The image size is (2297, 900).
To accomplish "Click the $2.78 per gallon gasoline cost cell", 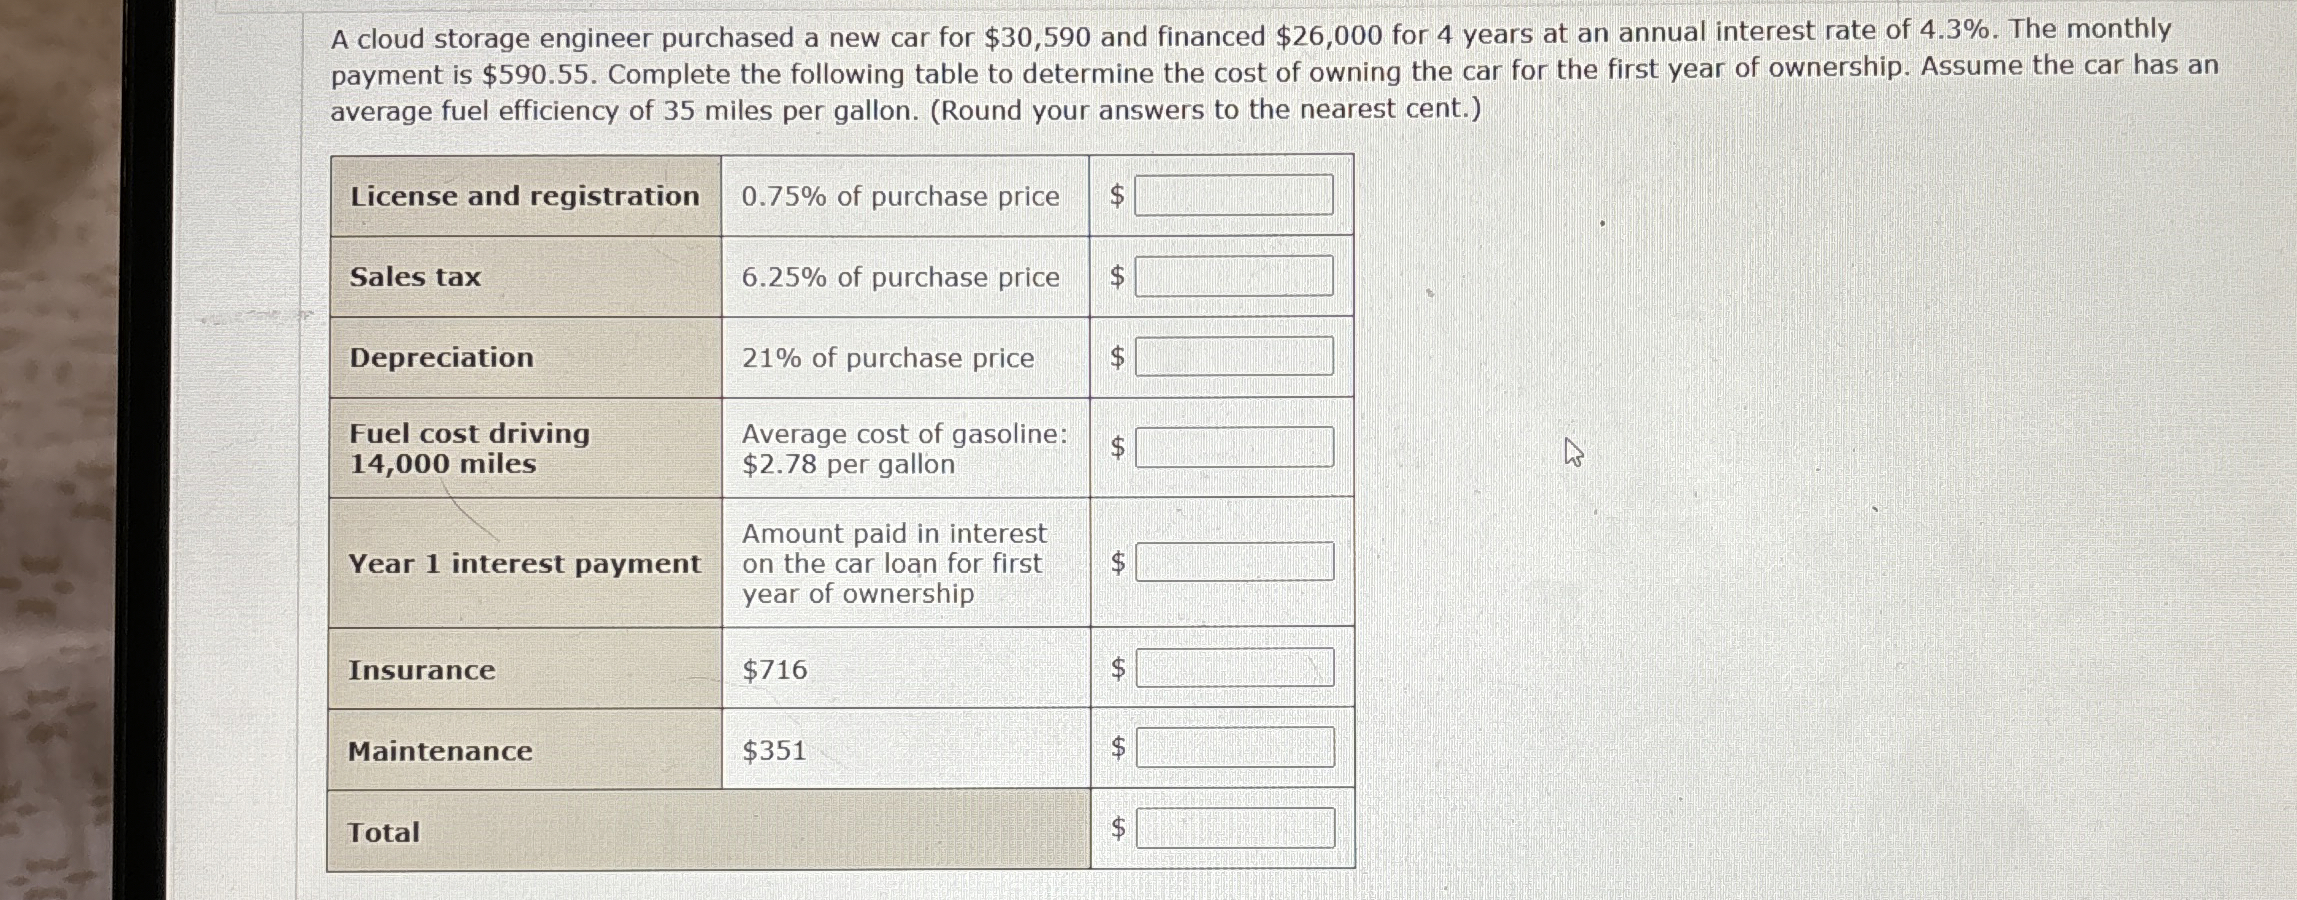I will tap(903, 449).
